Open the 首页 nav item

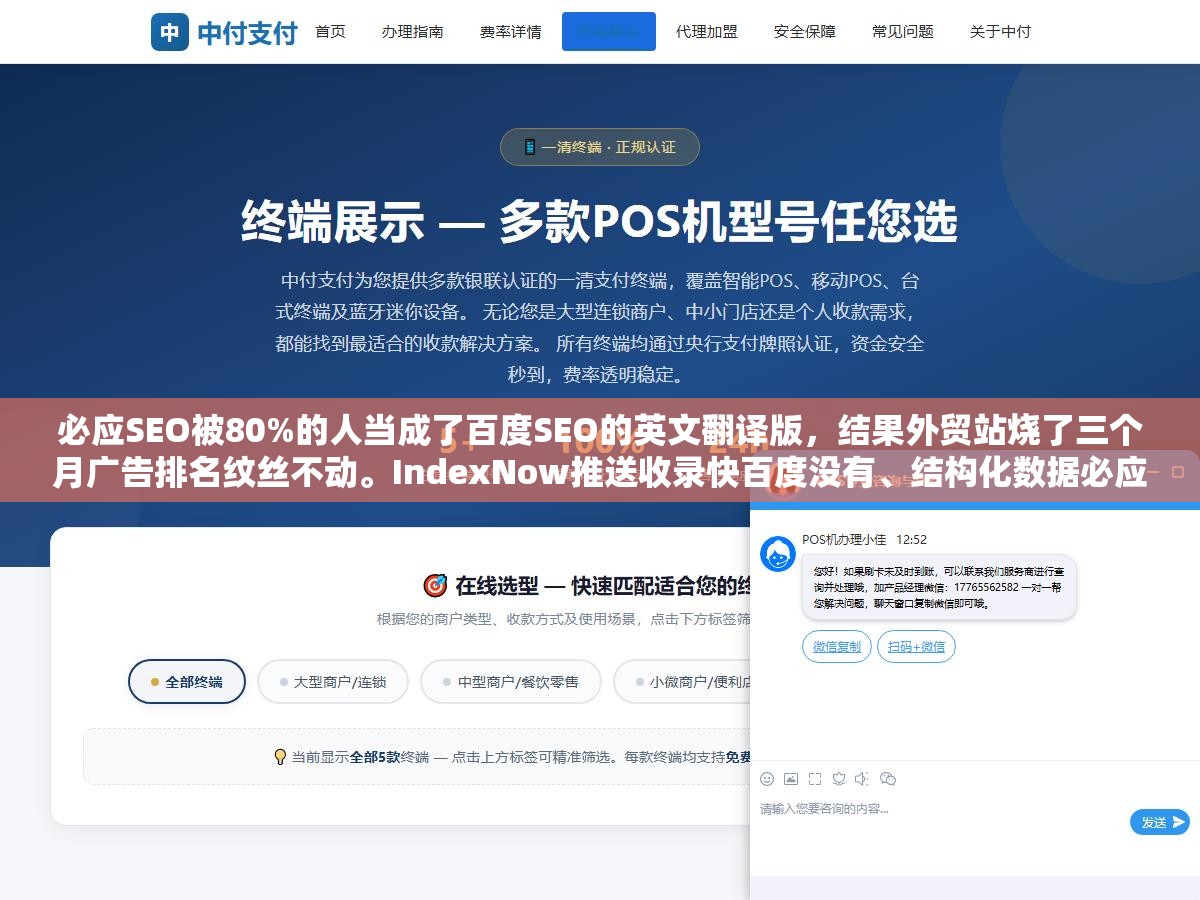pyautogui.click(x=330, y=32)
